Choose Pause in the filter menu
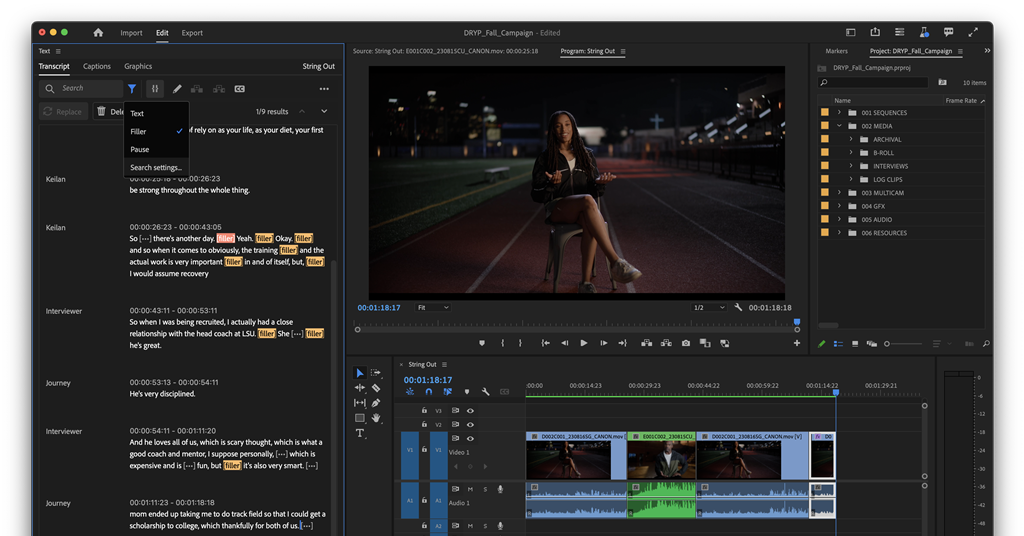1024x536 pixels. tap(156, 150)
